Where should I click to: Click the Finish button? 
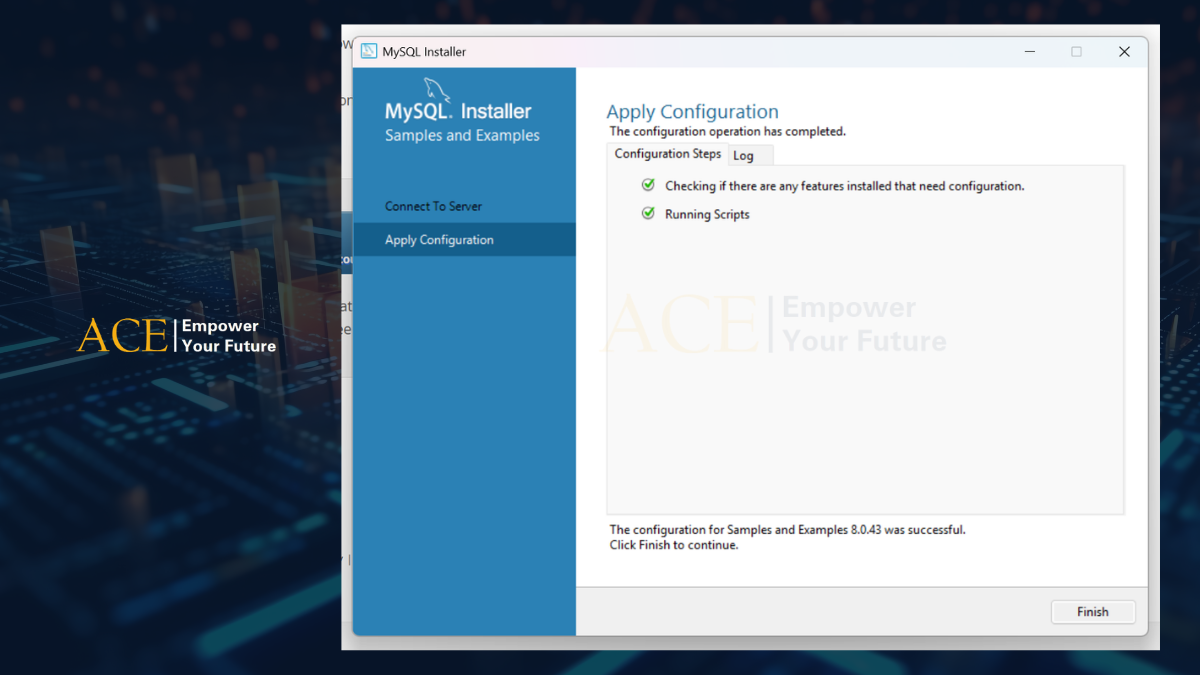click(x=1092, y=611)
